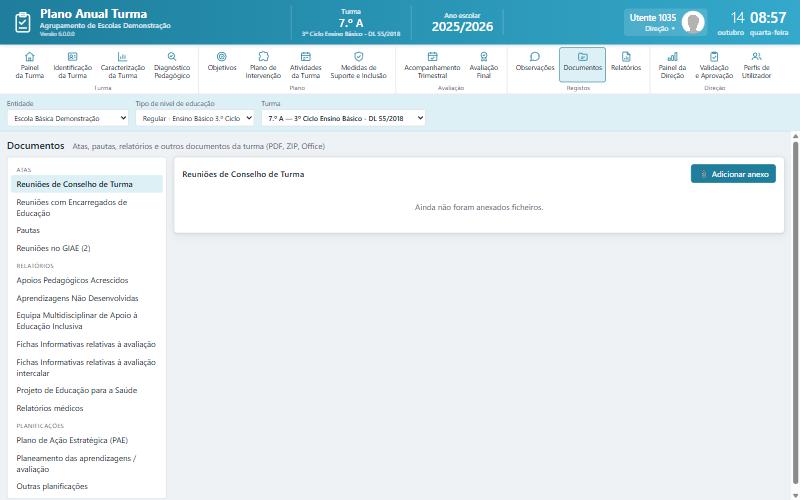
Task: Click the 'Agrupamento de Escolas Demonstração' subtitle
Action: point(105,26)
